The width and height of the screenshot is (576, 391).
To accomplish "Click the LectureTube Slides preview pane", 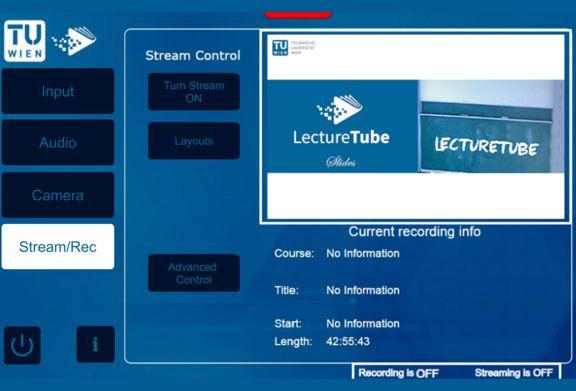I will (342, 126).
